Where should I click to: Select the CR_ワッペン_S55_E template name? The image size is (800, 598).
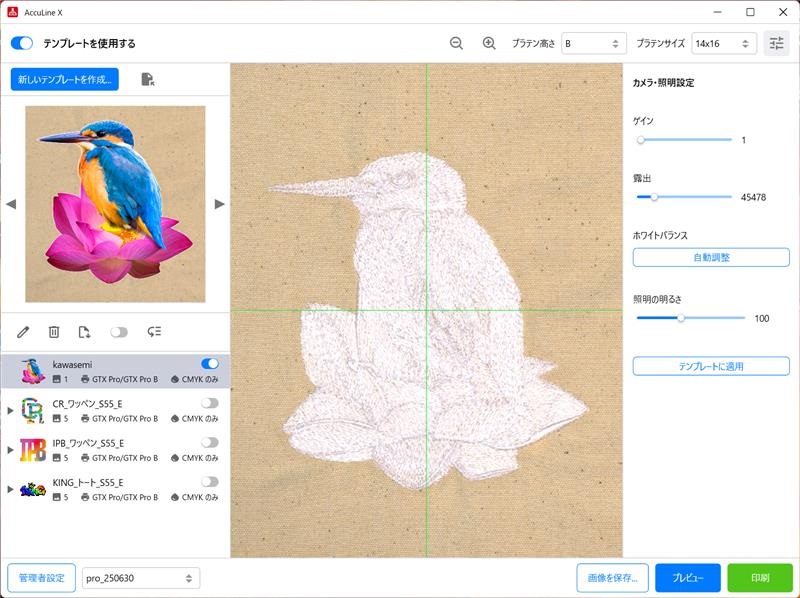click(87, 404)
